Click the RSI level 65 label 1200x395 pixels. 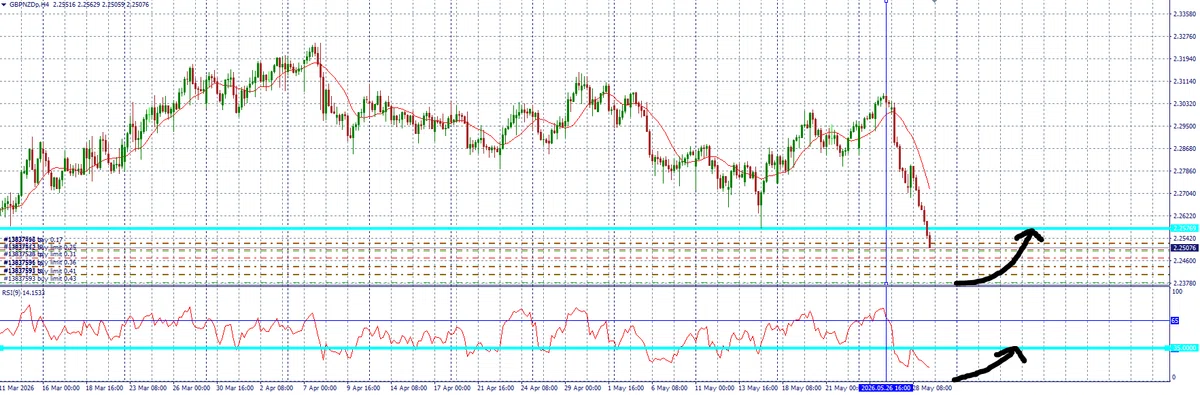[1175, 321]
